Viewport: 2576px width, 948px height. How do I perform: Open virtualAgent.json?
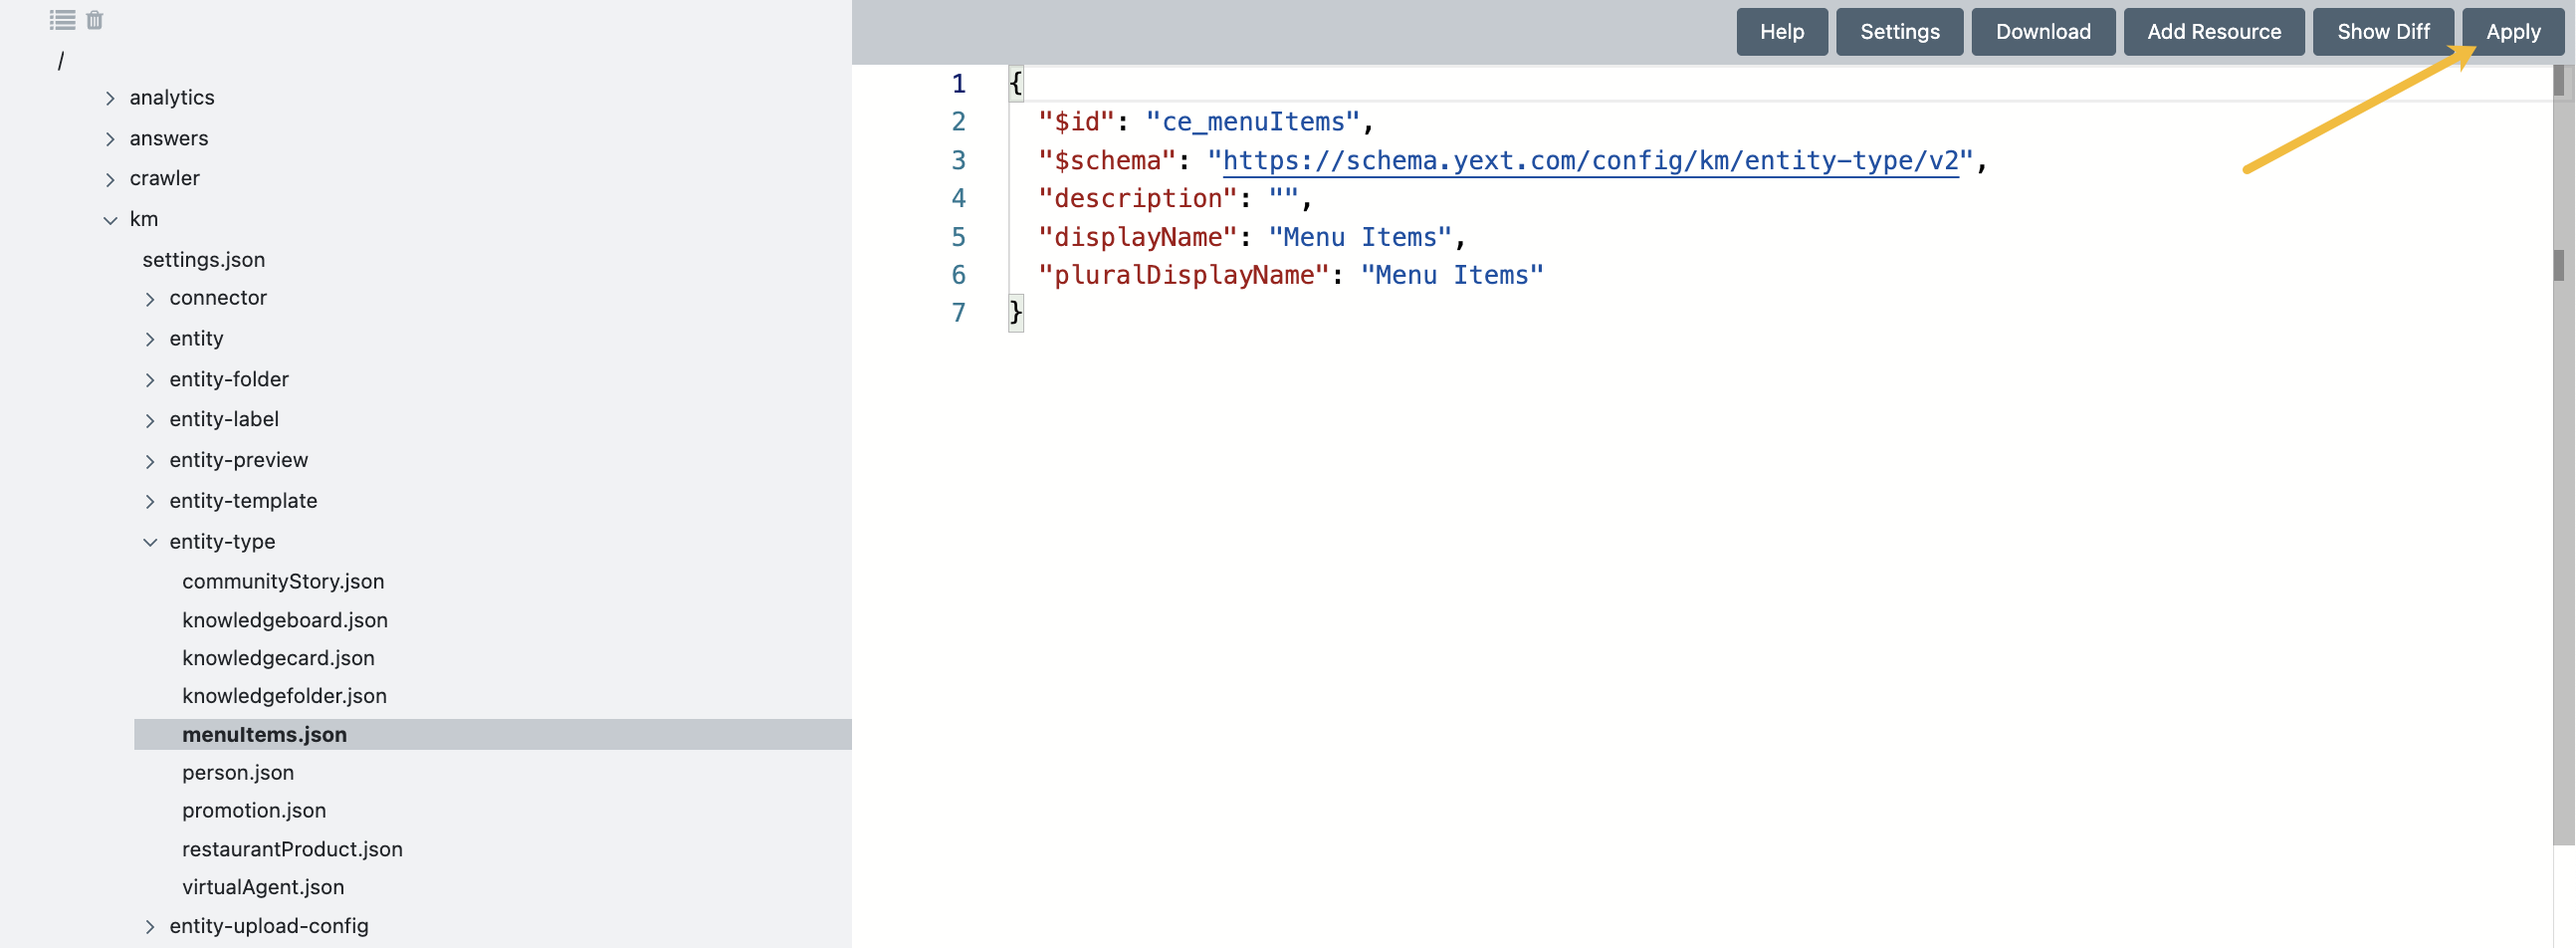(x=263, y=887)
